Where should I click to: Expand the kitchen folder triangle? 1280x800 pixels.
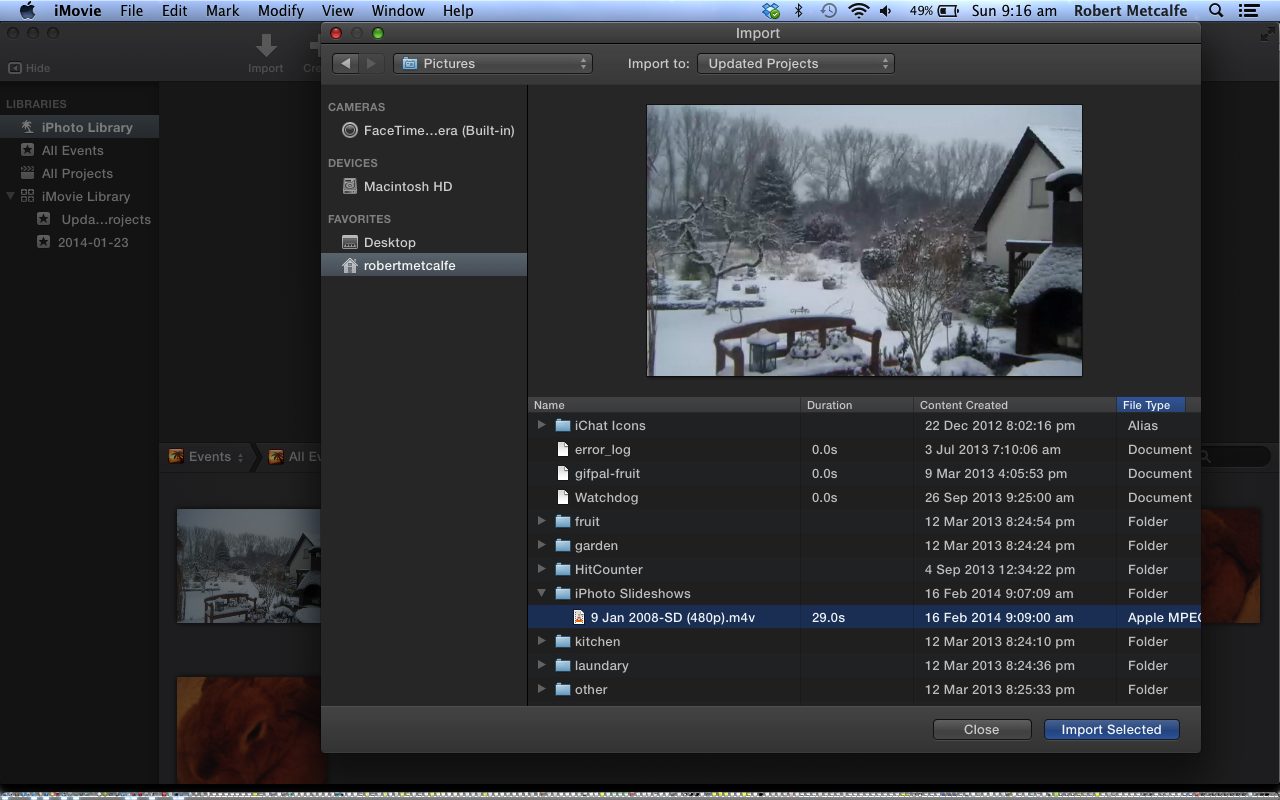click(542, 641)
